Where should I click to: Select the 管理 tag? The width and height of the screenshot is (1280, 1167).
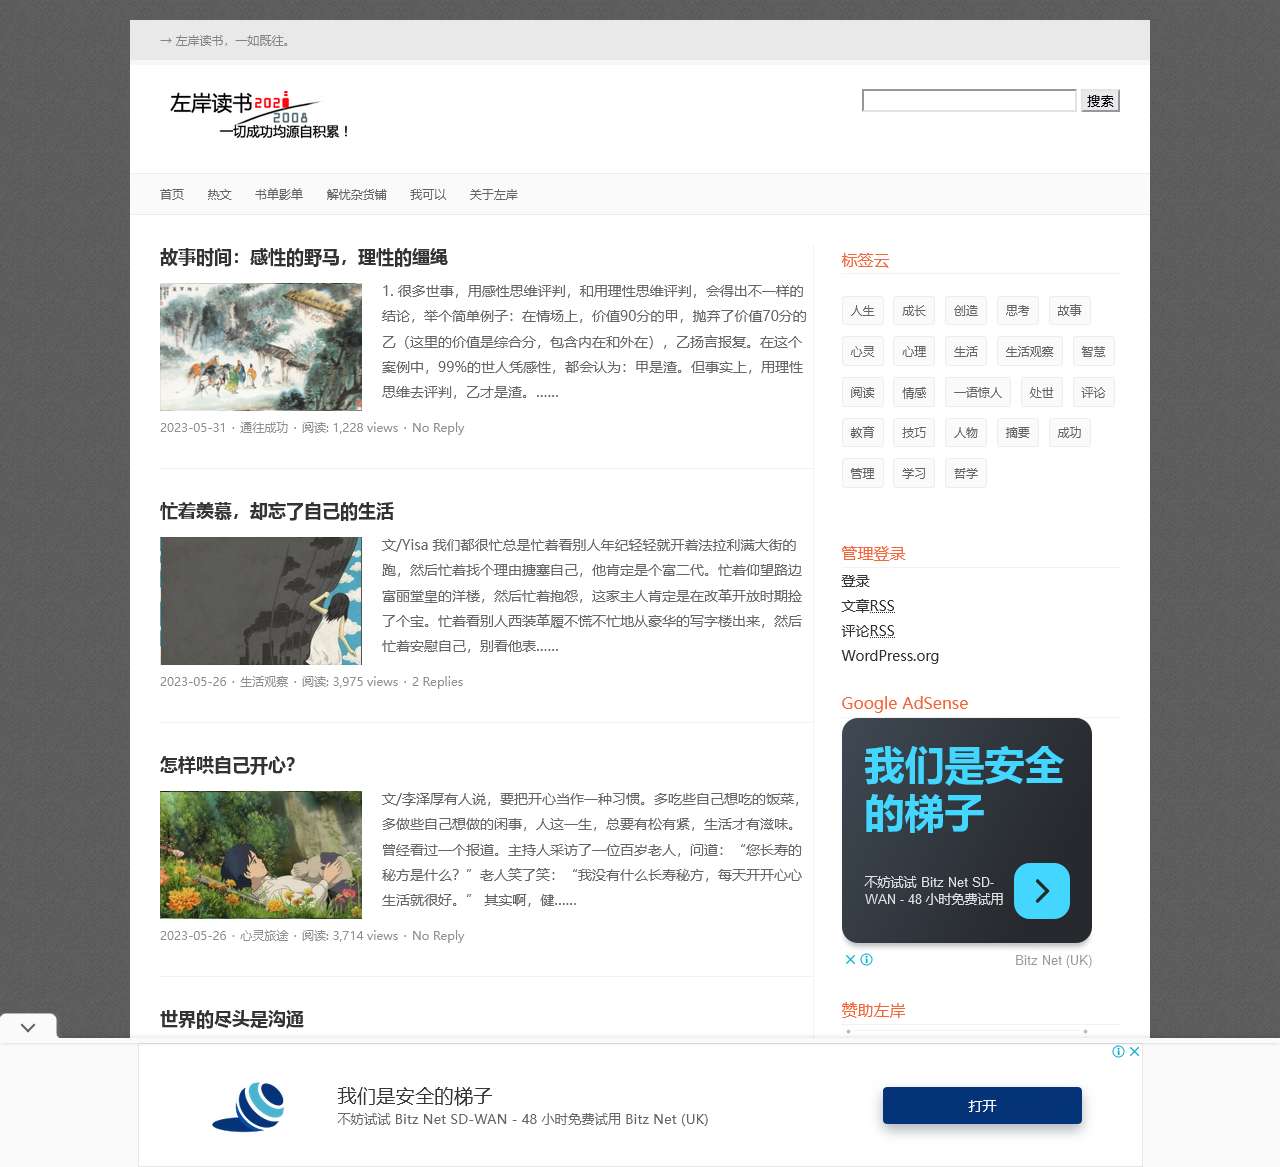(863, 473)
